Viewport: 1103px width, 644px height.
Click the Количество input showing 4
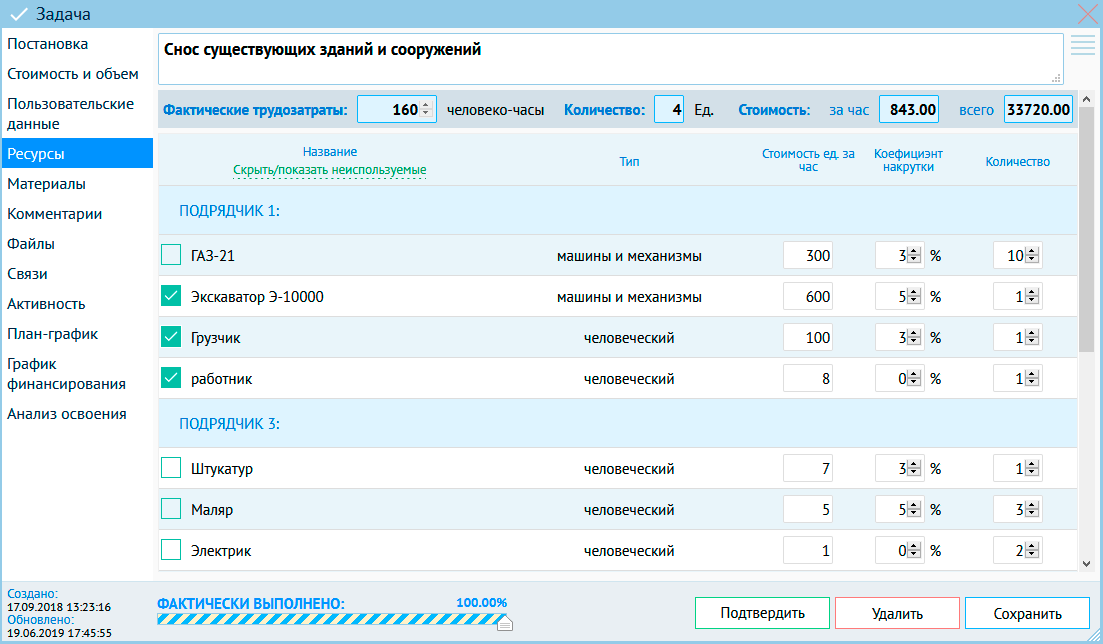pos(668,110)
